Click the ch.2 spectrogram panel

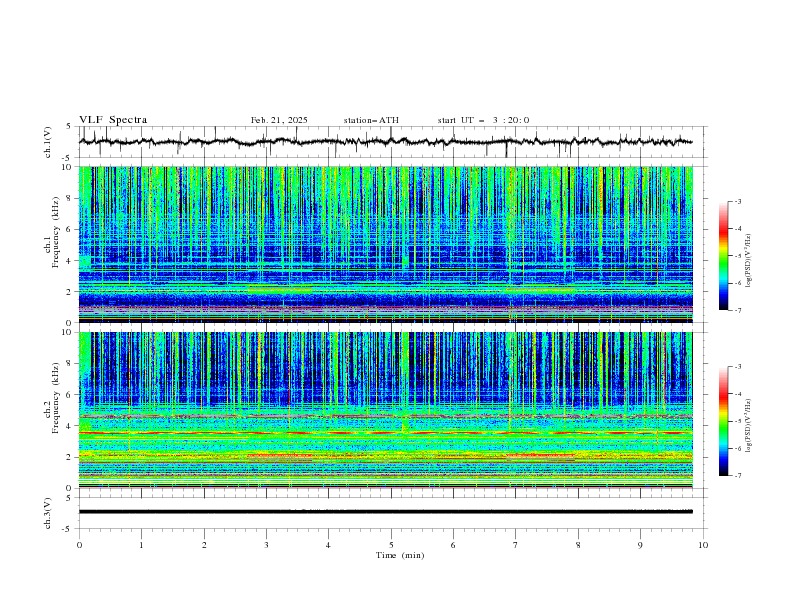(385, 410)
